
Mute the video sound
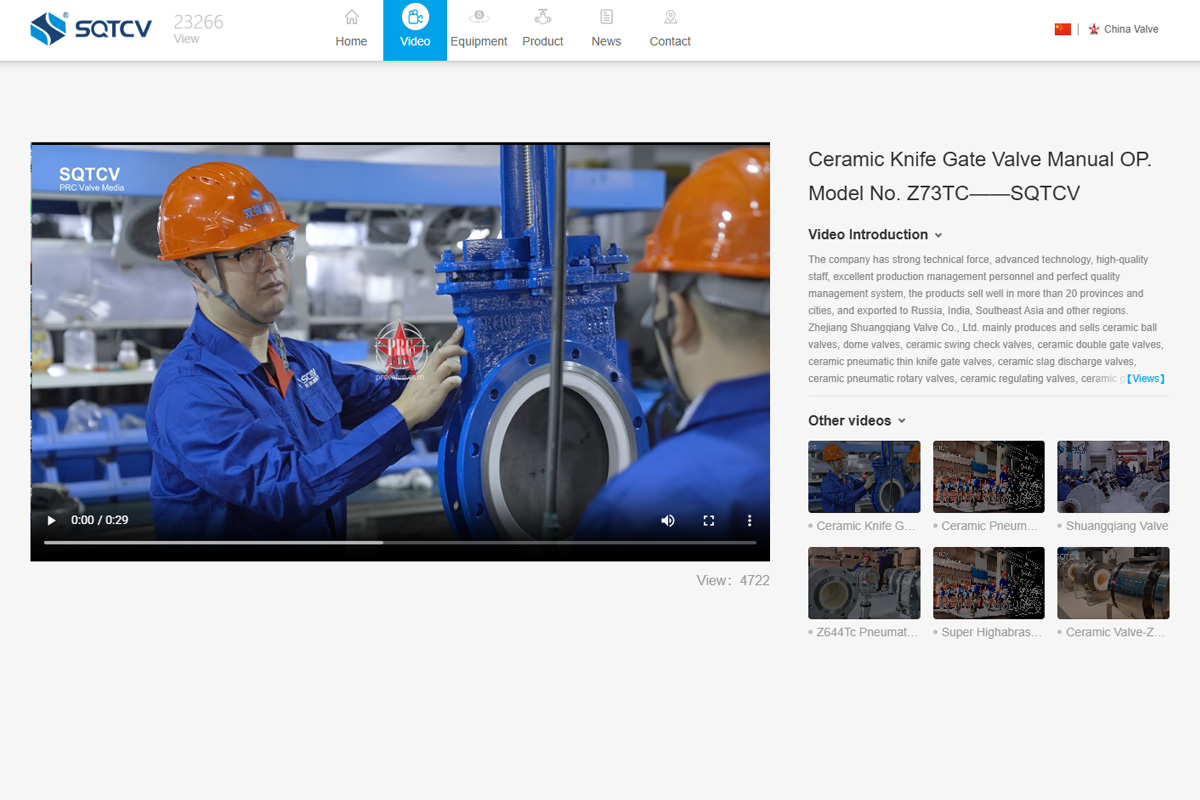click(668, 520)
